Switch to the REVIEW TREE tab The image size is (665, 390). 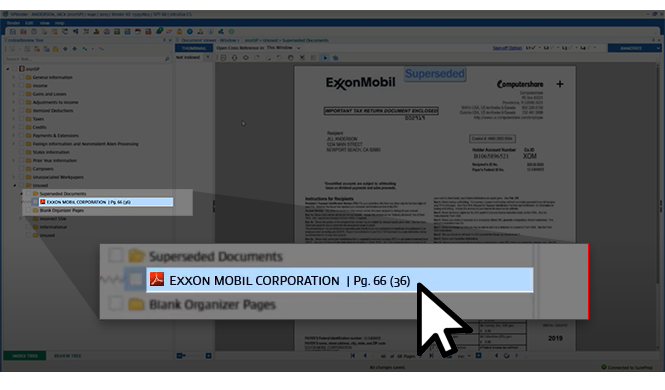pos(67,356)
